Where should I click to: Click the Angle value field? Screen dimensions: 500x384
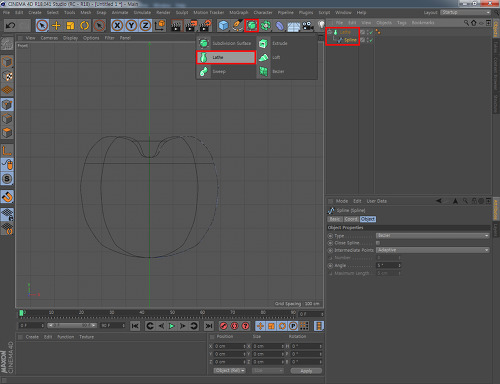point(388,265)
